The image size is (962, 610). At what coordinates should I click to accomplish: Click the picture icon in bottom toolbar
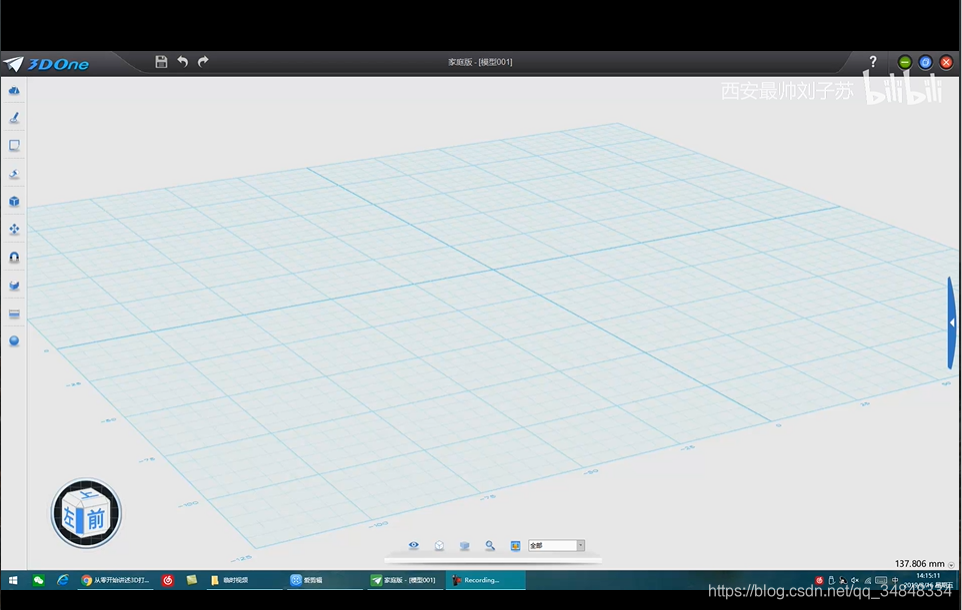tap(515, 546)
